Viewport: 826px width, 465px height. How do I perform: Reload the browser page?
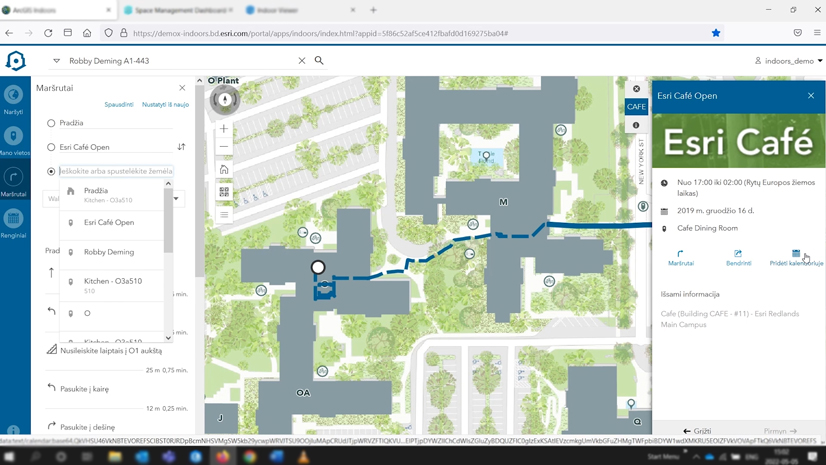pos(48,33)
